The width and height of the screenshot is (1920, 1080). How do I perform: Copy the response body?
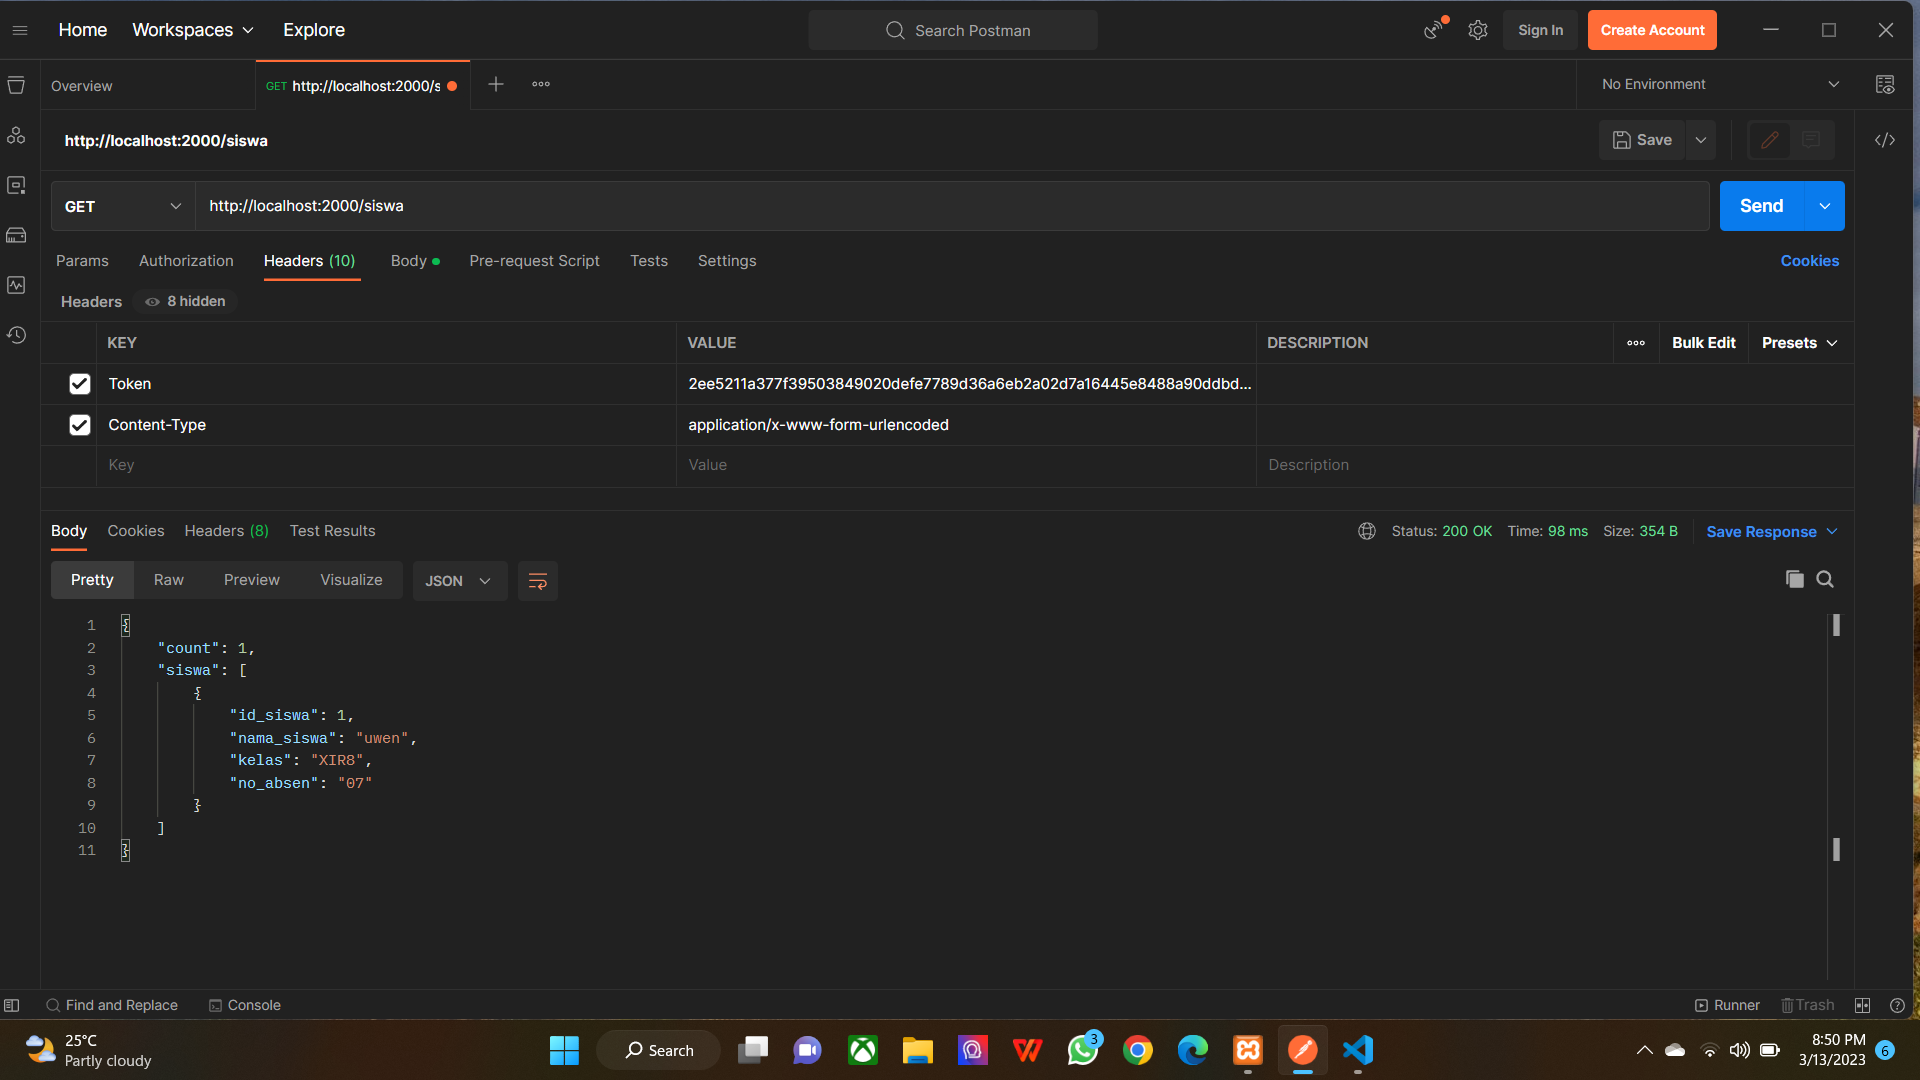coord(1795,579)
